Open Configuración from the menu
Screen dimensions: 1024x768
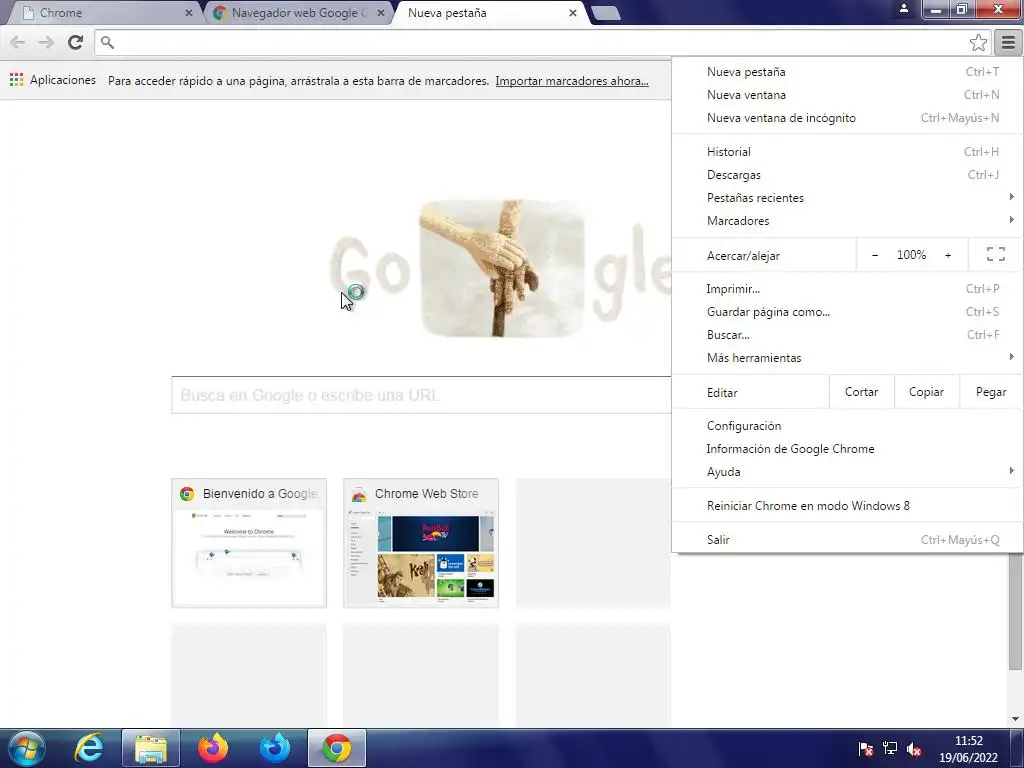(x=847, y=426)
